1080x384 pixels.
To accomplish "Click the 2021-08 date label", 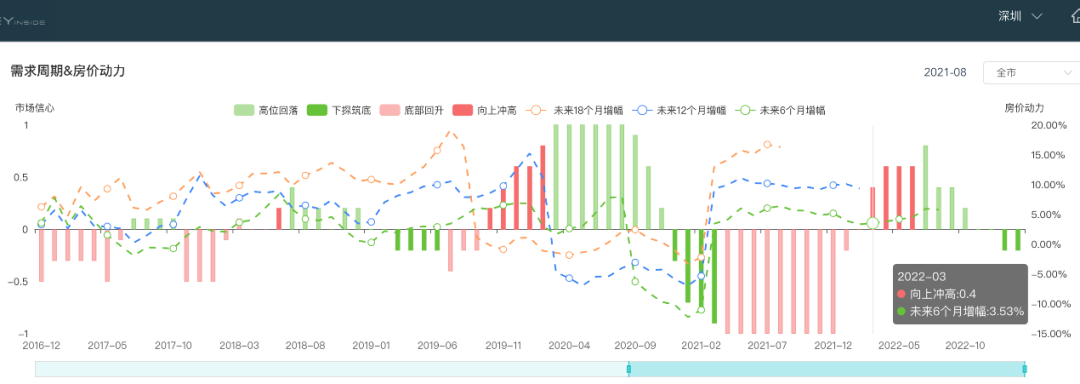I will point(945,72).
